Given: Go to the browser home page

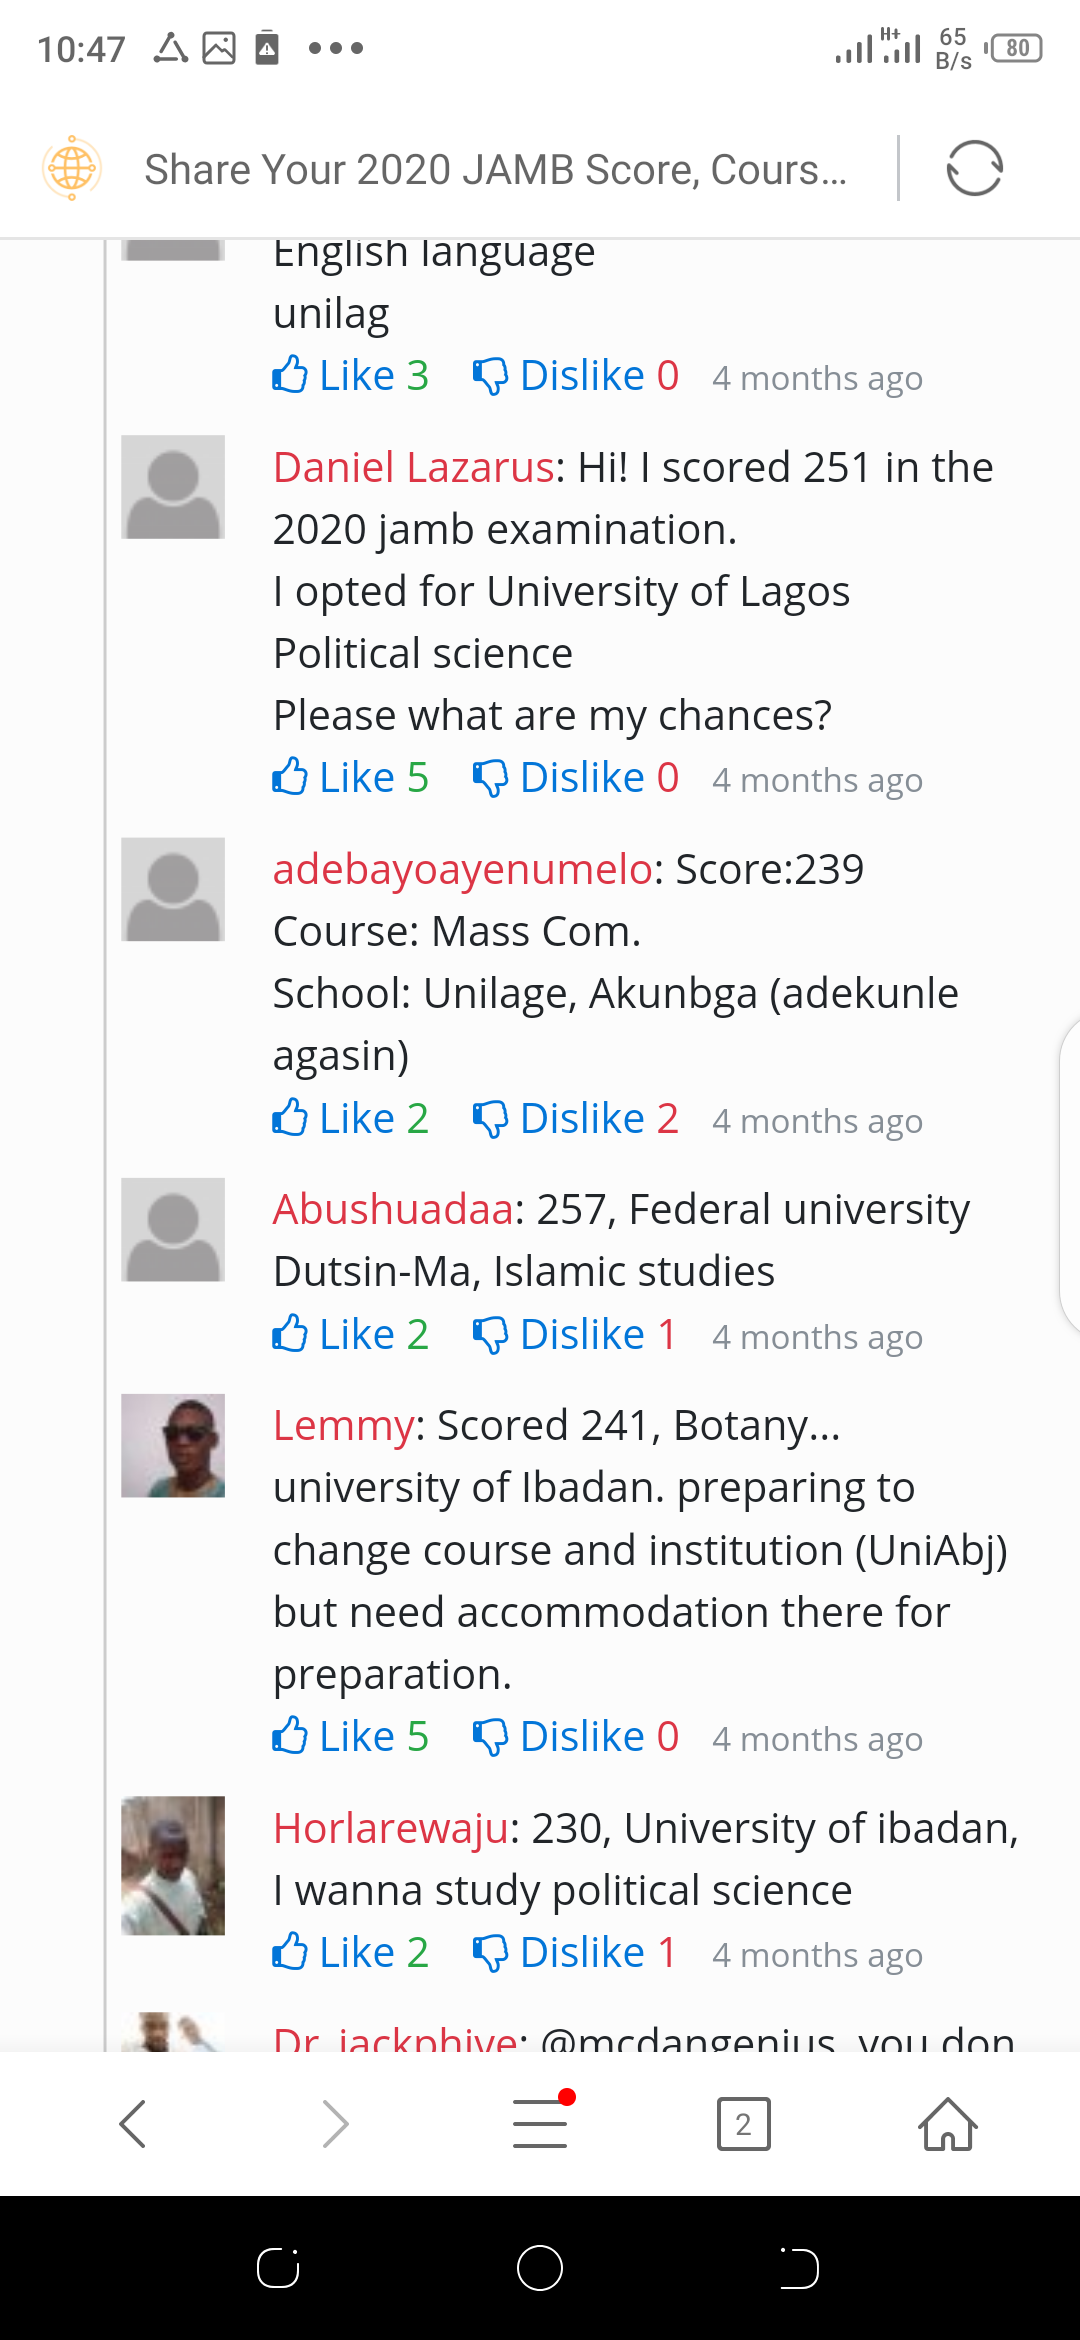Looking at the screenshot, I should [947, 2123].
